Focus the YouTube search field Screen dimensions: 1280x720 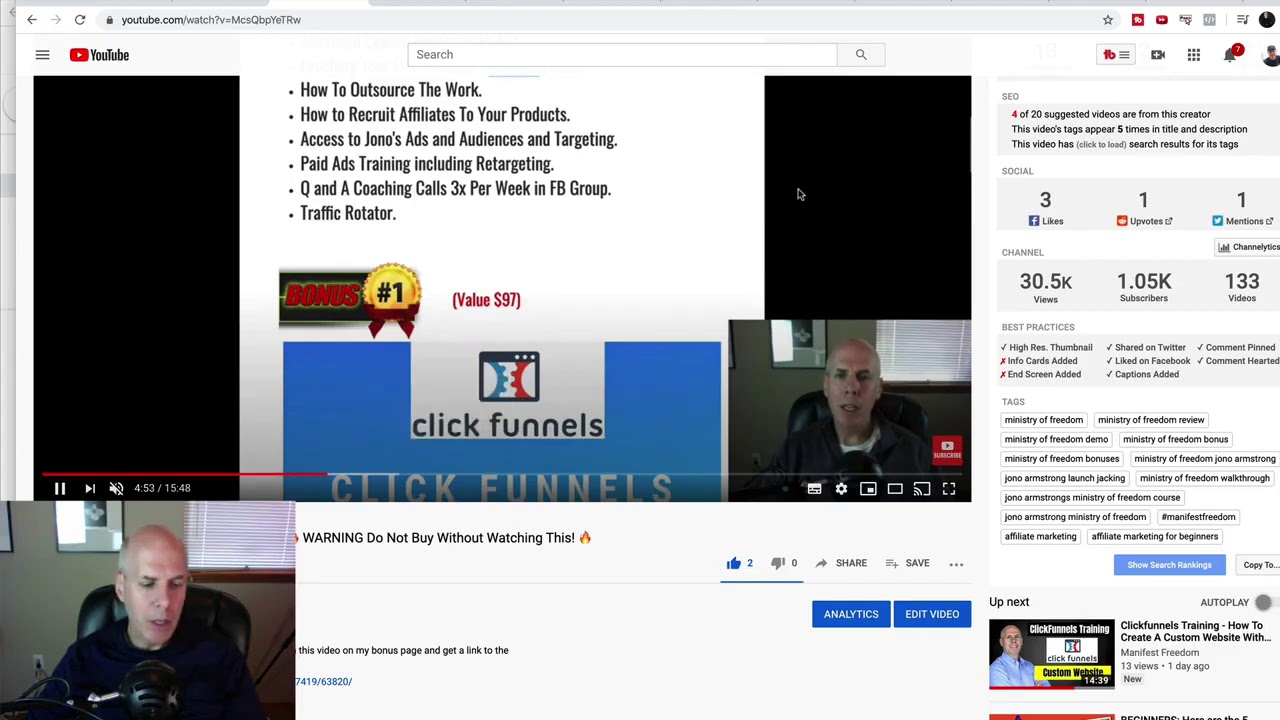tap(622, 55)
